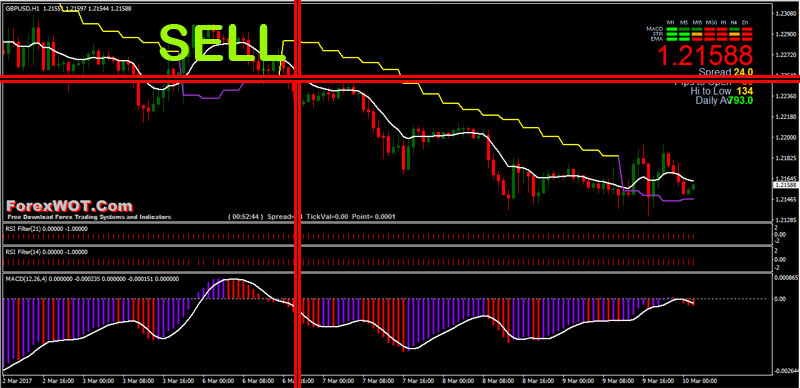Click the 9 Mar 16:00 time axis label

coord(657,381)
